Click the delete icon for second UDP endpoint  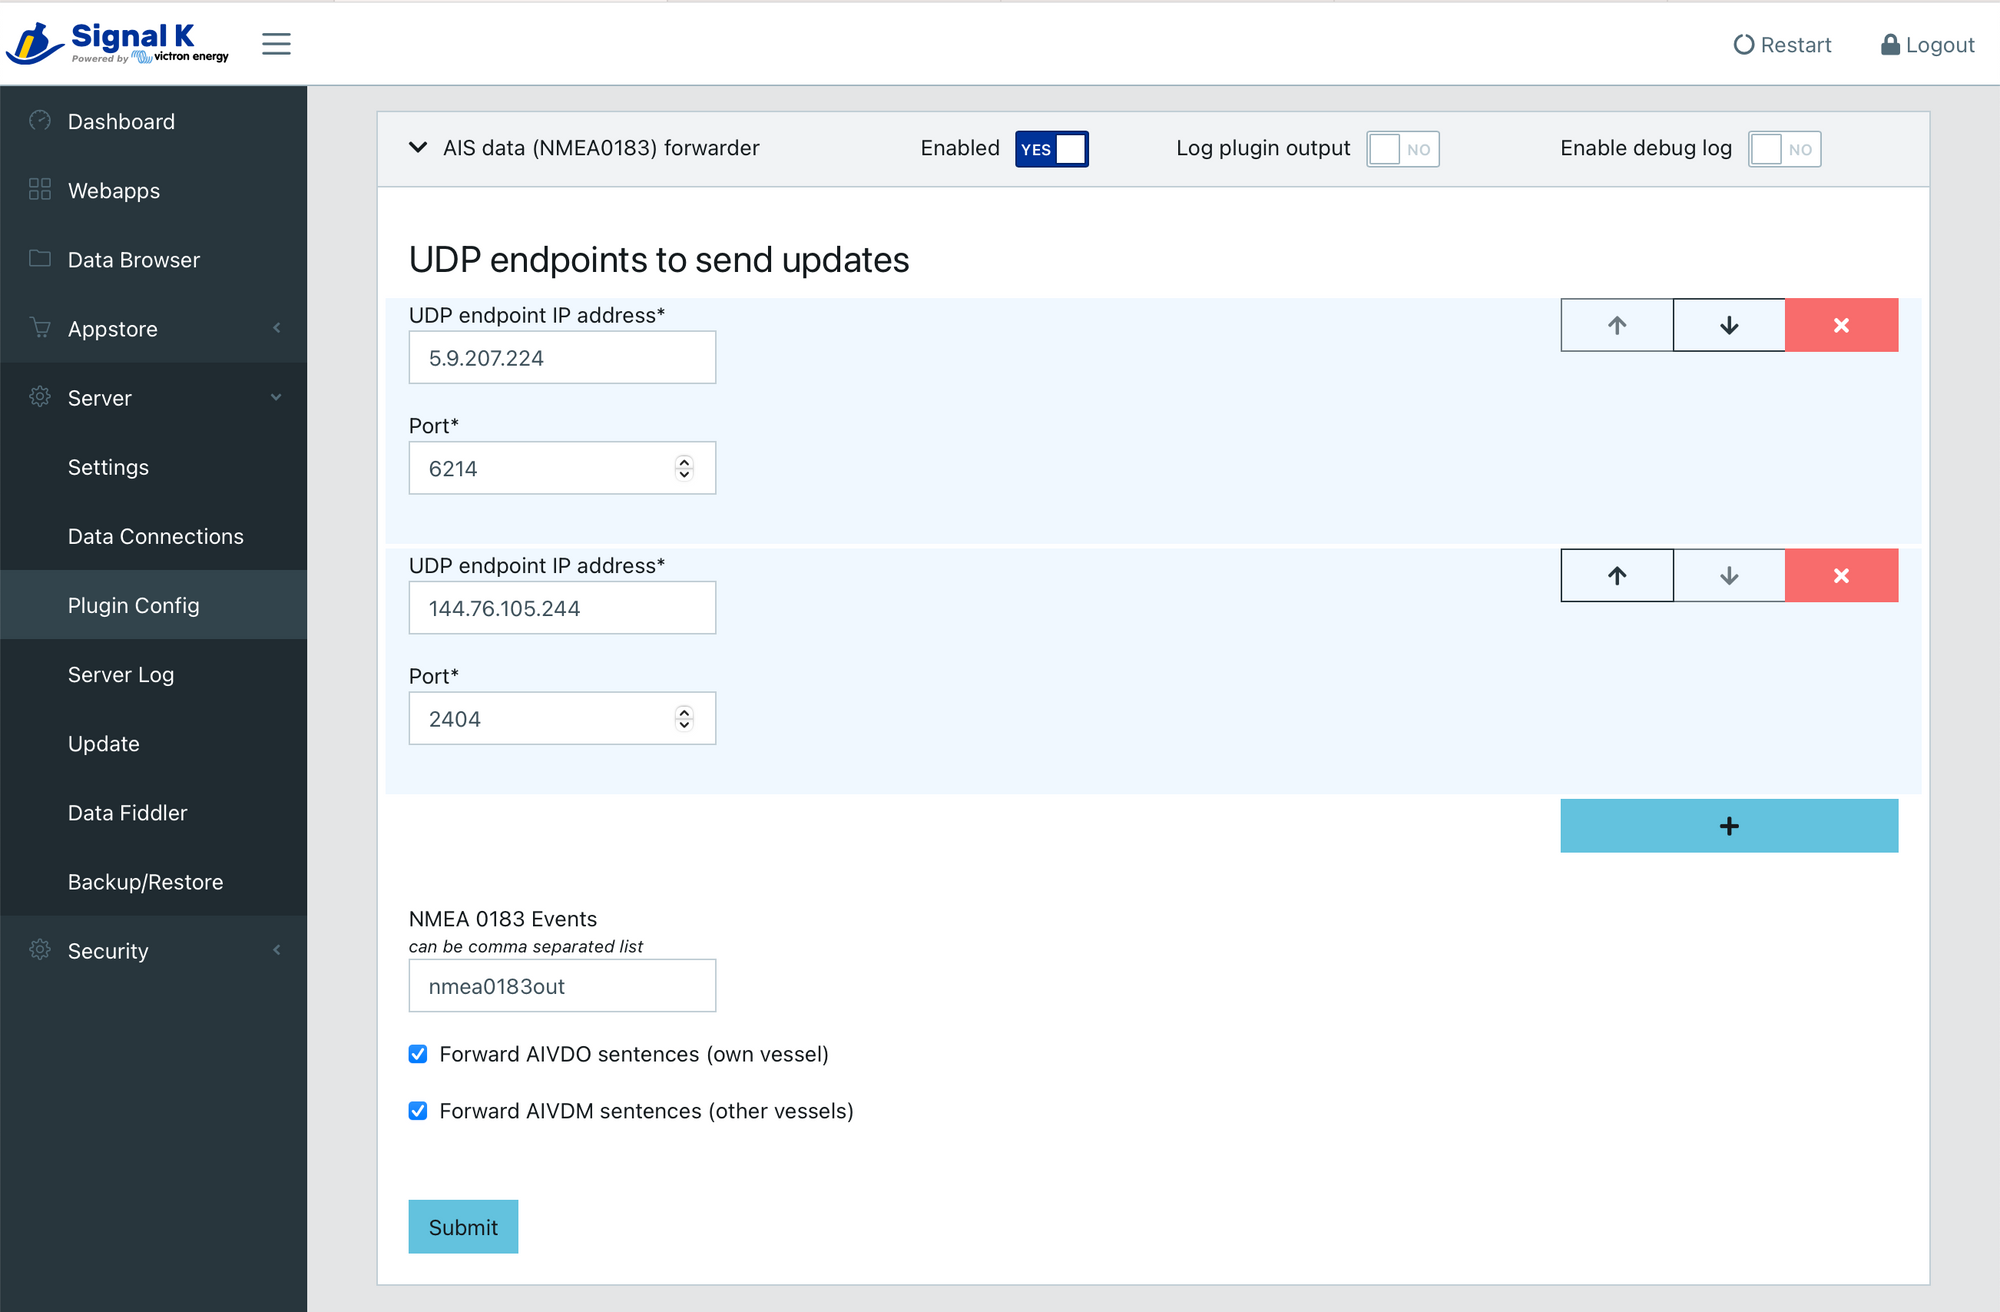click(x=1840, y=575)
